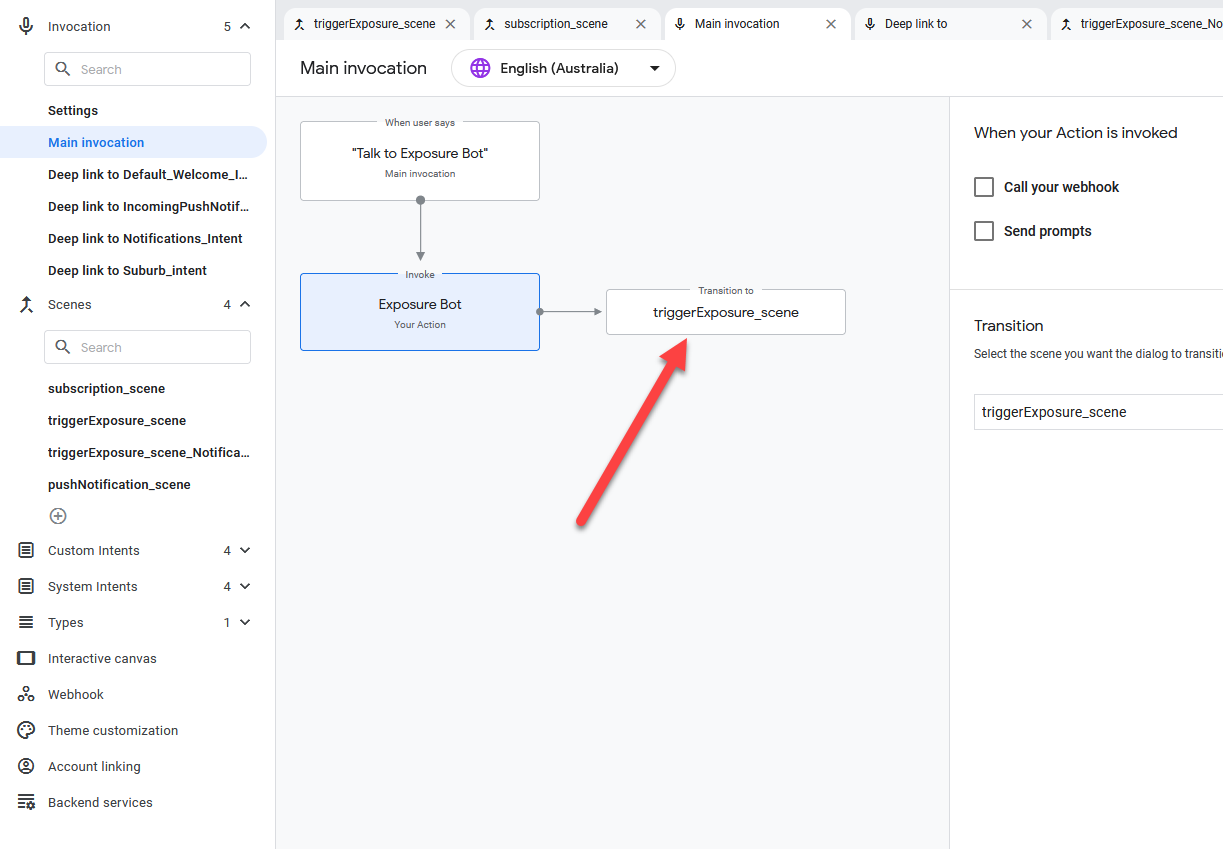The image size is (1223, 849).
Task: Select pushNotification_scene in Scenes list
Action: [119, 484]
